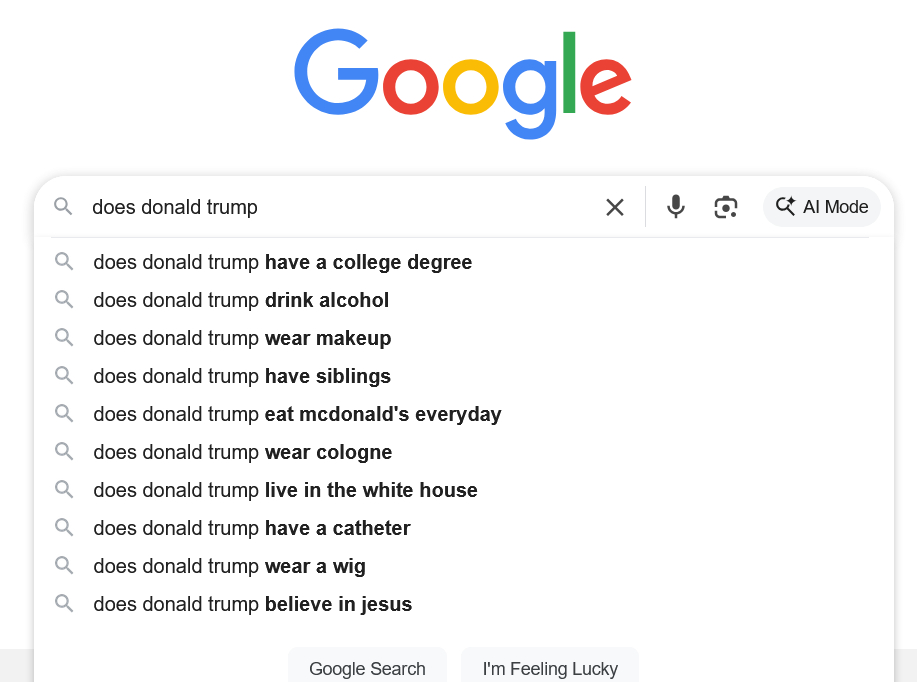Click magnifier icon beside "believe in jesus"
This screenshot has height=682, width=917.
click(x=64, y=604)
